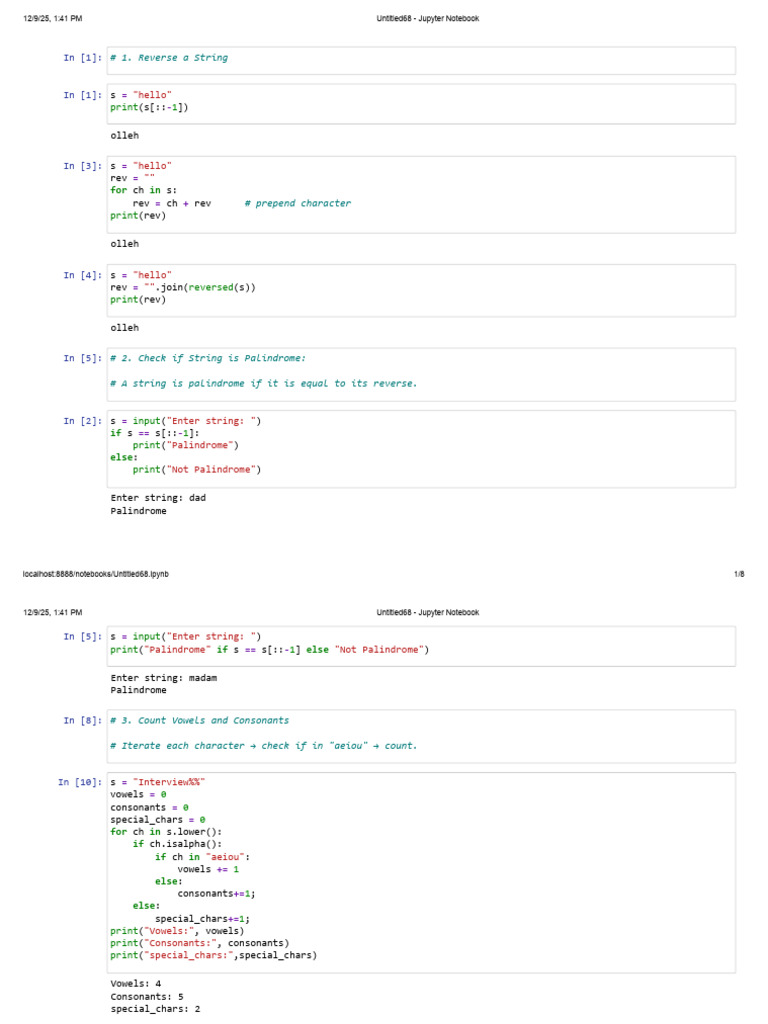Click the '# 1. Reverse a String' comment cell
The width and height of the screenshot is (768, 1024).
point(421,60)
